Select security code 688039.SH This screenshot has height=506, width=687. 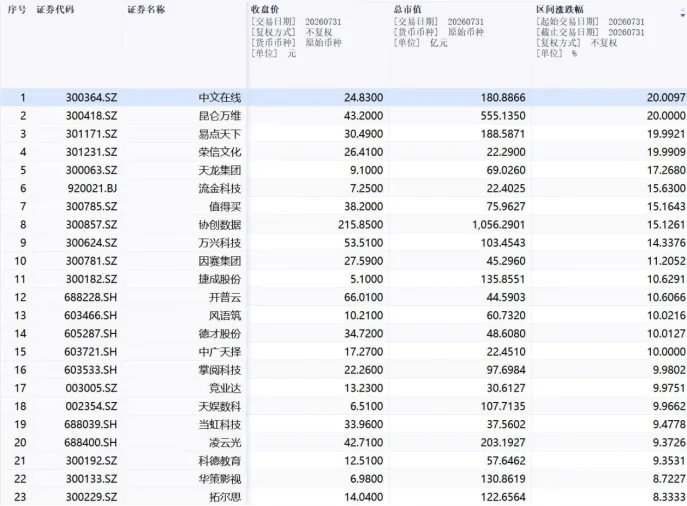click(x=91, y=425)
